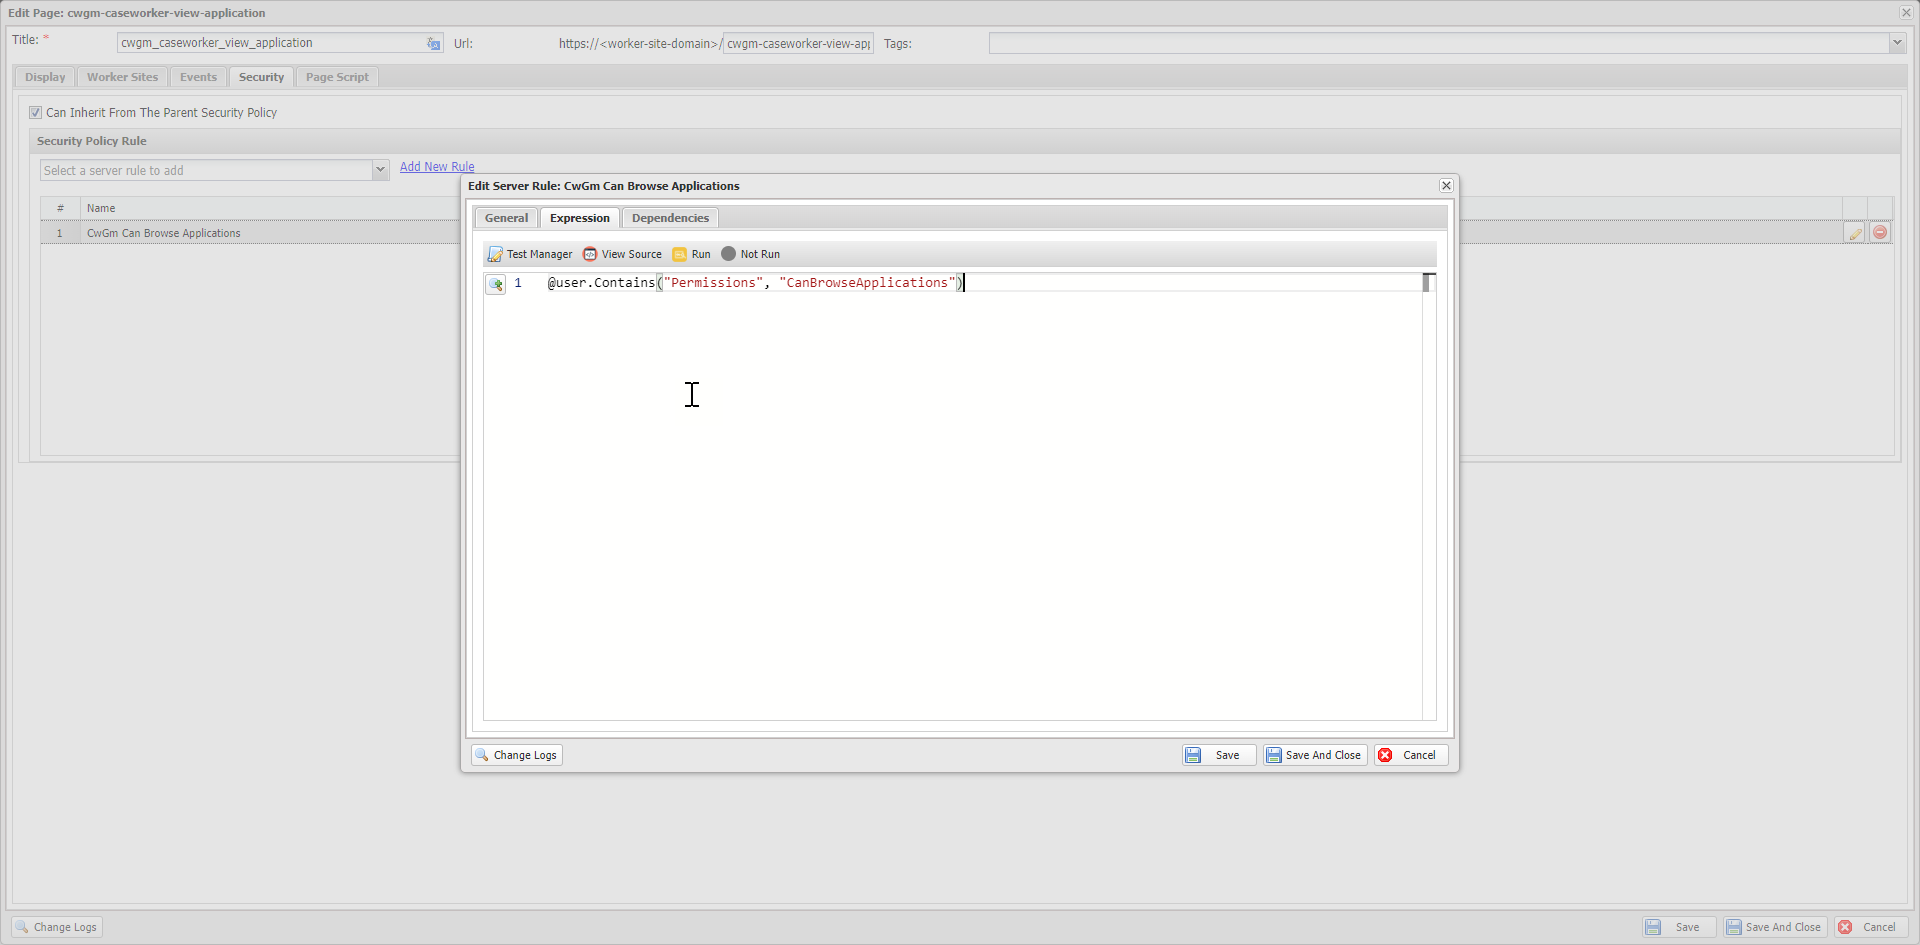Open the Events tab

[198, 77]
